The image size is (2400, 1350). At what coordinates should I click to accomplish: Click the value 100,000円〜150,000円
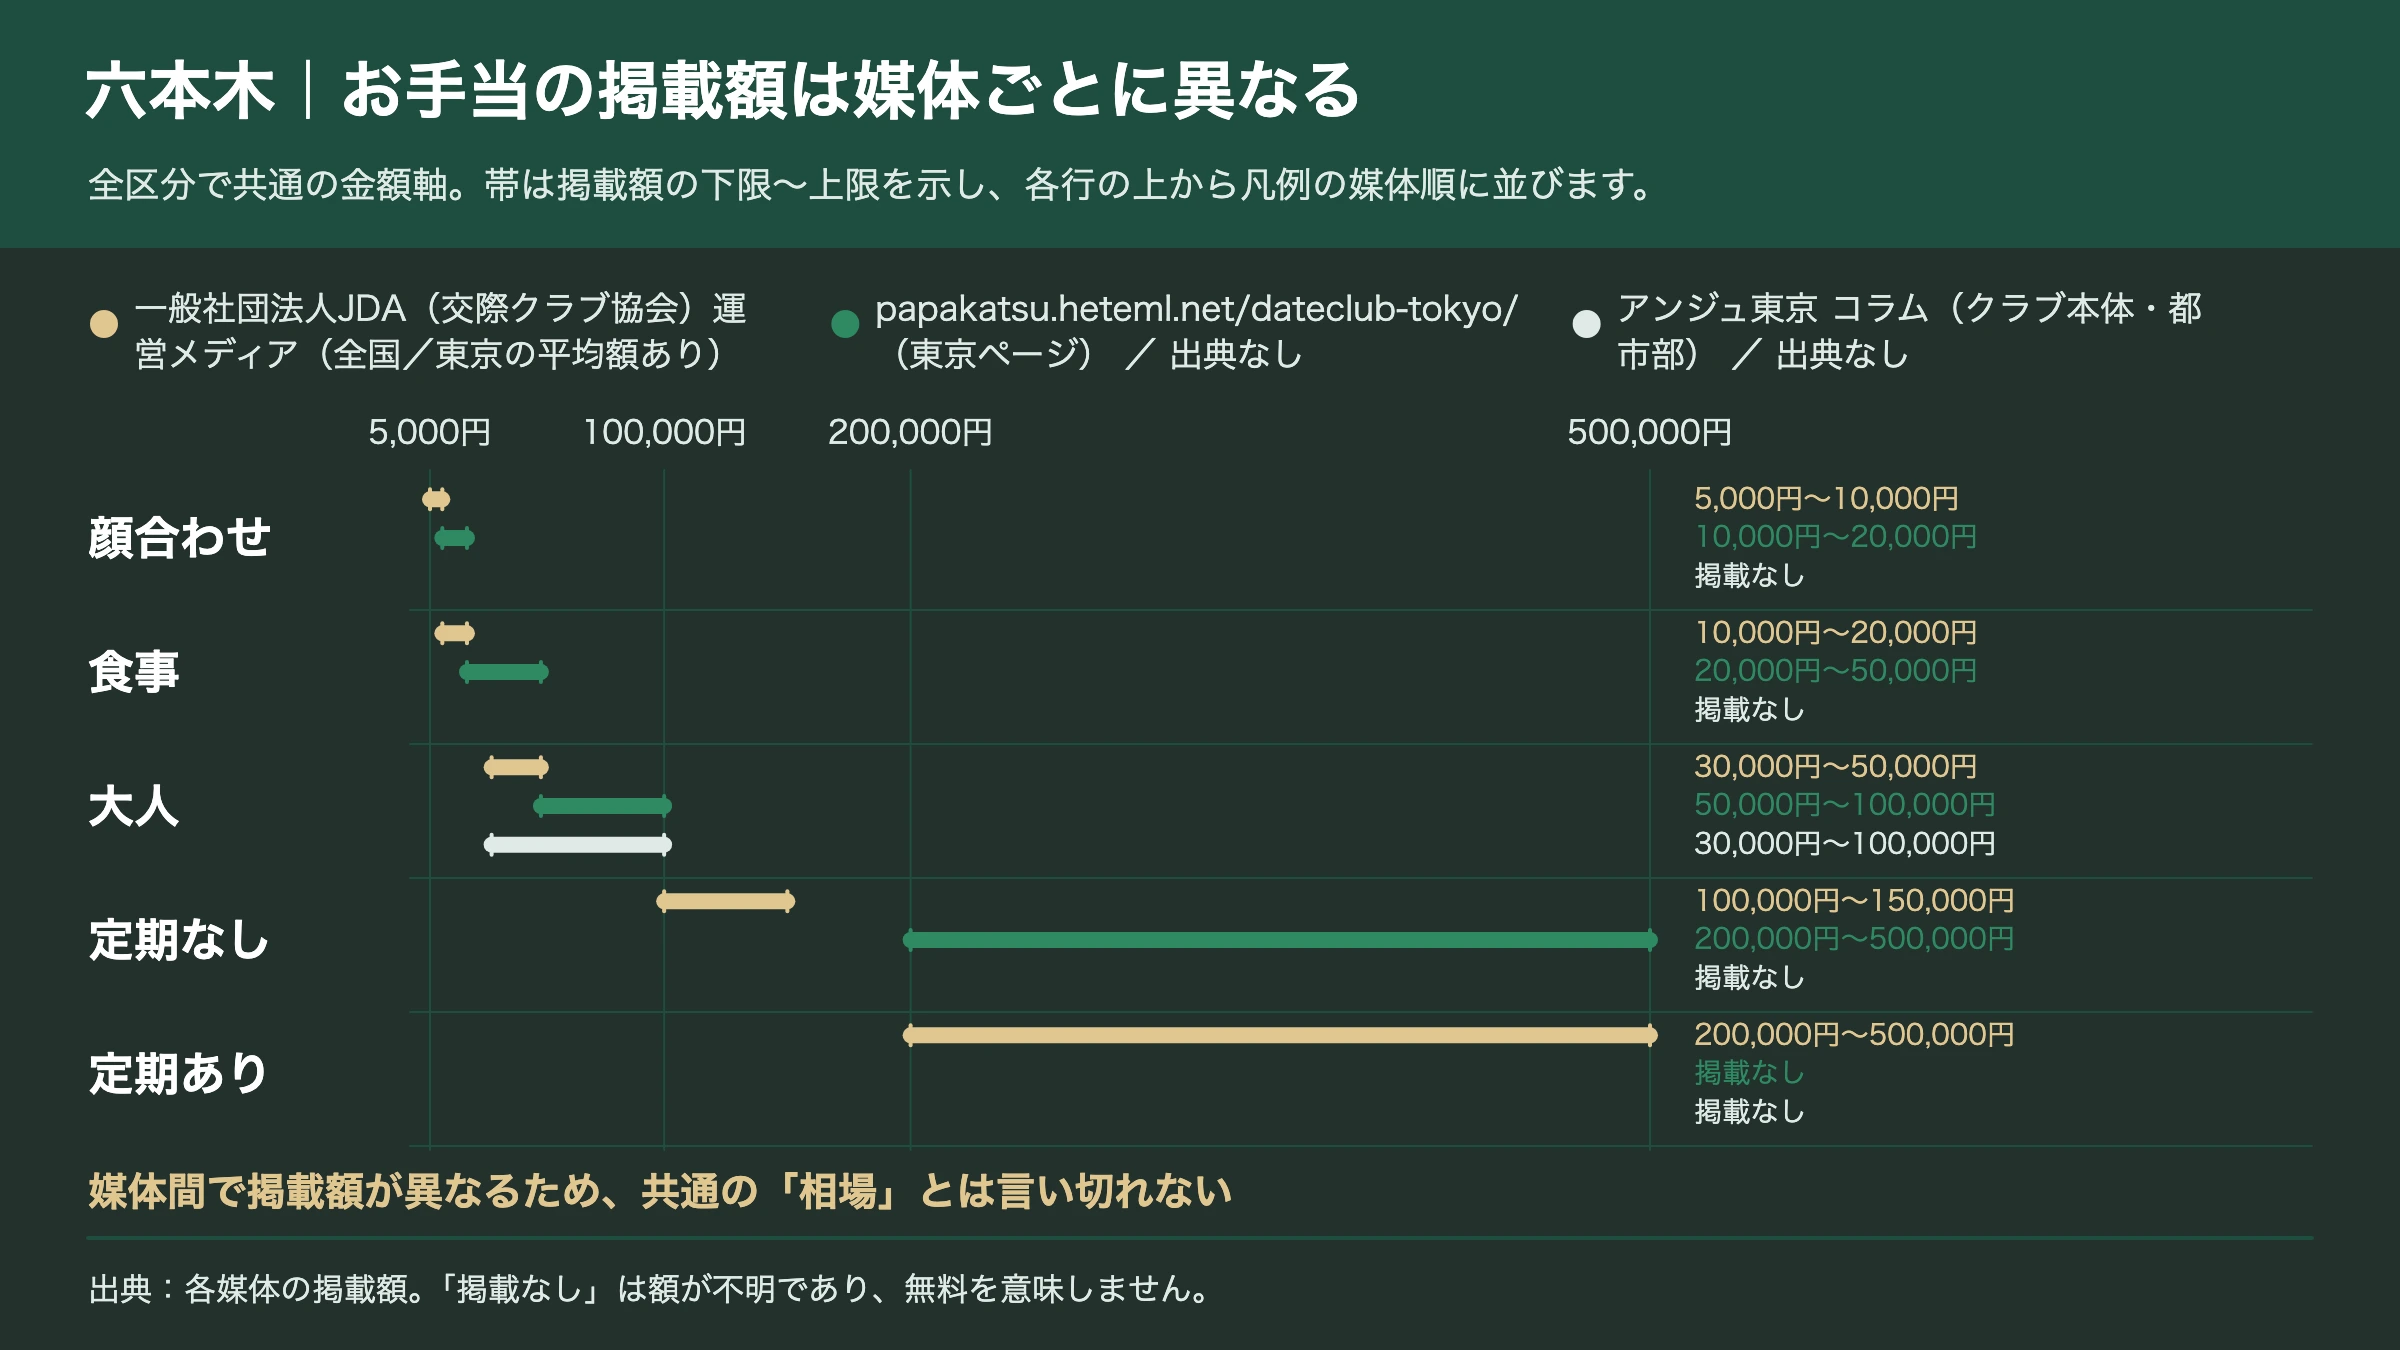tap(1854, 901)
